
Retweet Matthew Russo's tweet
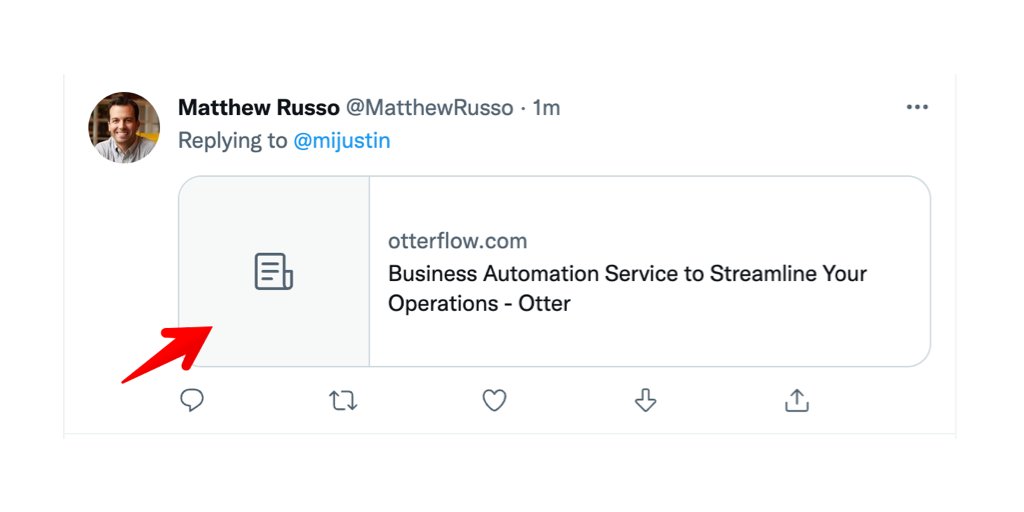point(343,401)
